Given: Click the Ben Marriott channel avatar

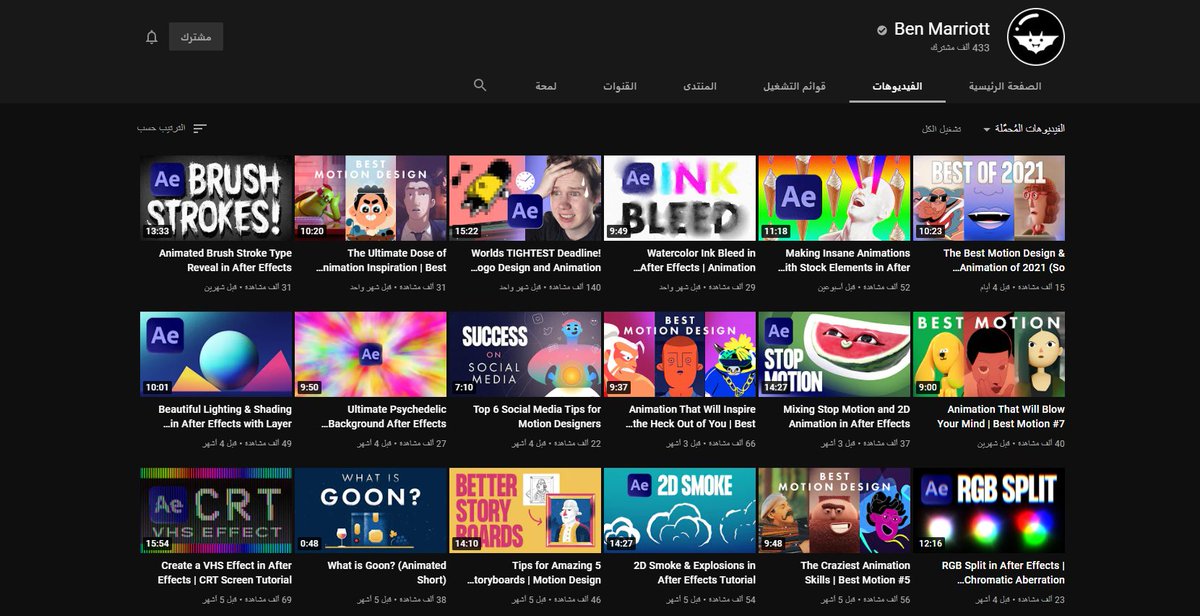Looking at the screenshot, I should 1035,37.
